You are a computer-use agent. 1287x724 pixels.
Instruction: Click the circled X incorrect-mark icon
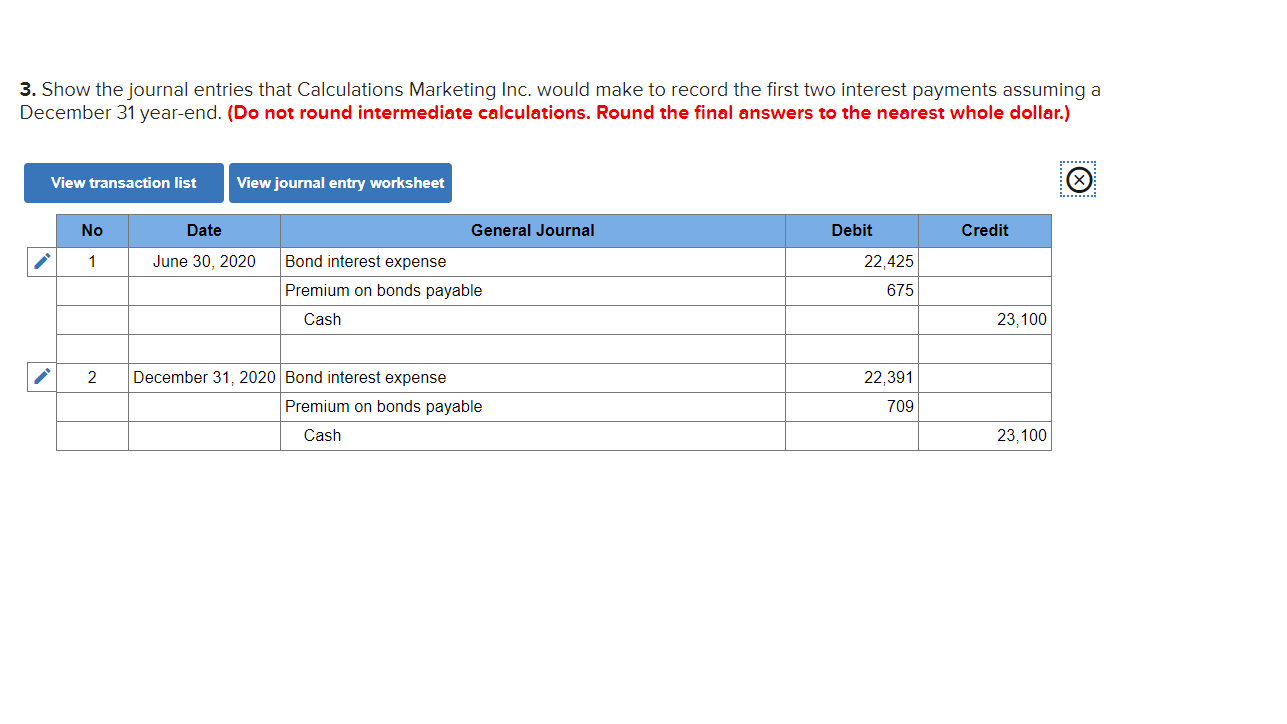(x=1078, y=180)
